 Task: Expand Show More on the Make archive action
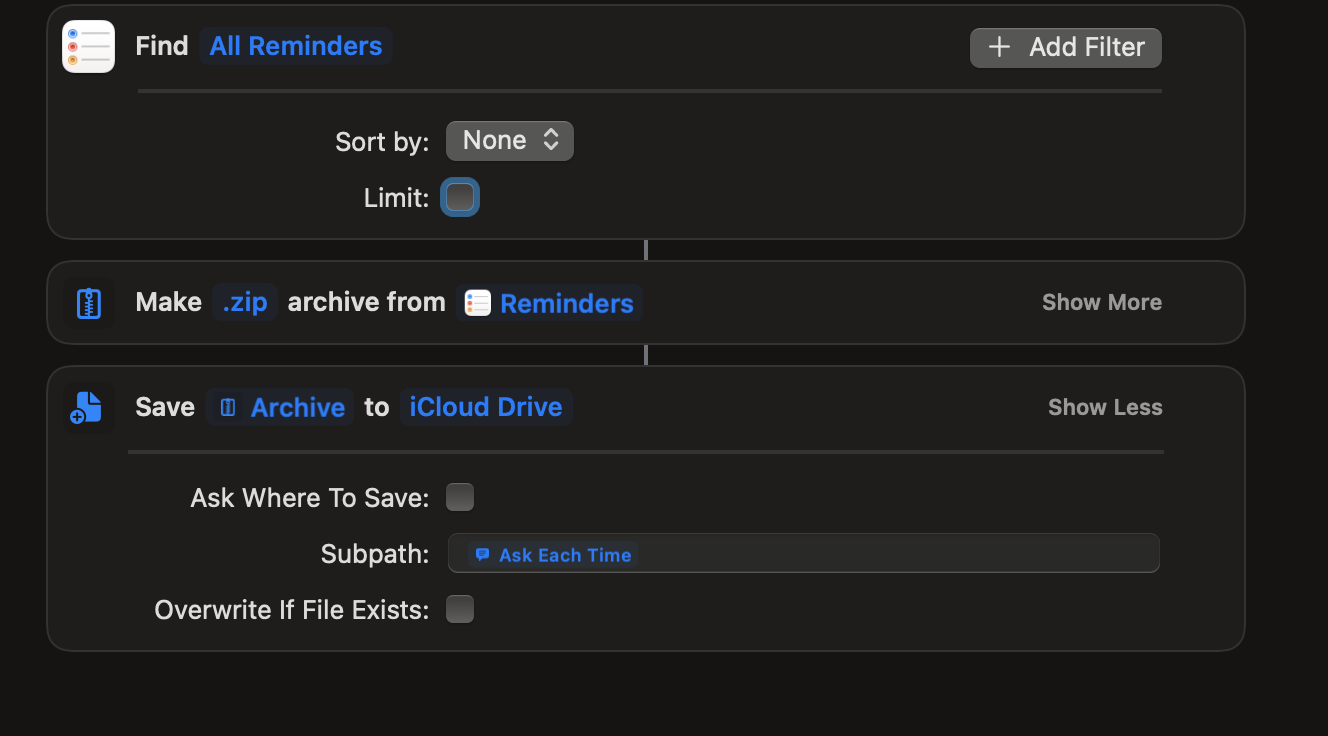tap(1101, 301)
